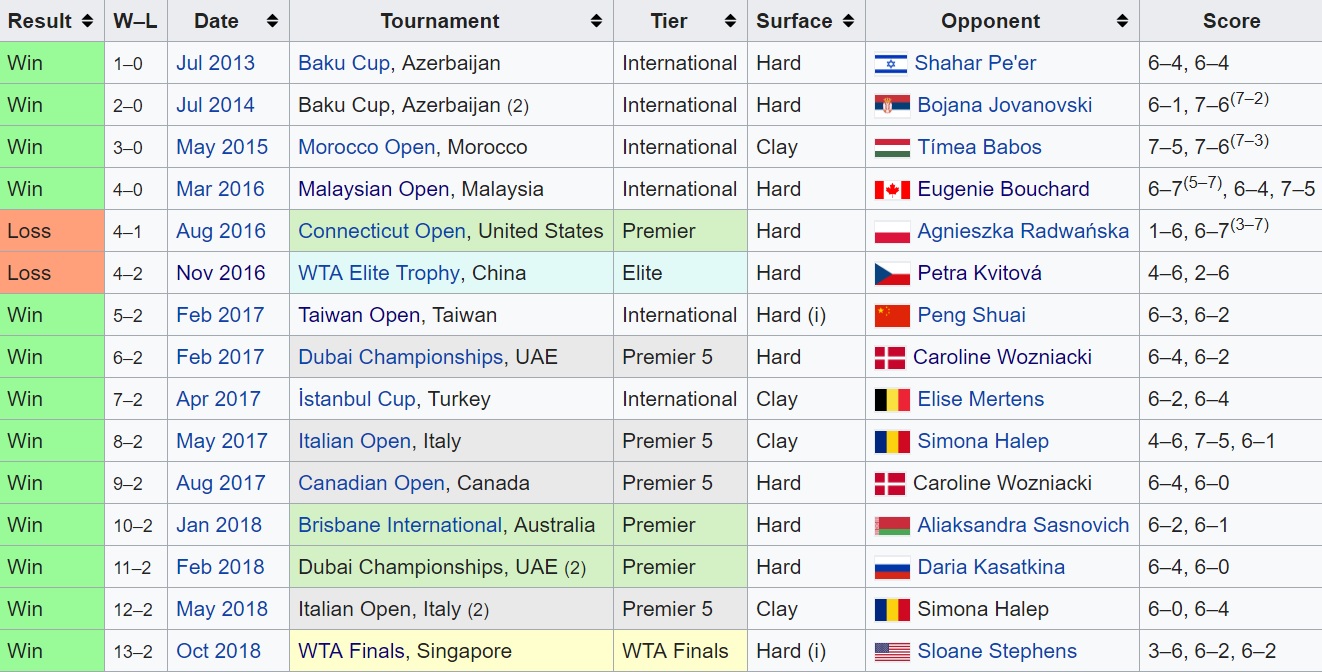Sort the table by Date column

tap(272, 21)
